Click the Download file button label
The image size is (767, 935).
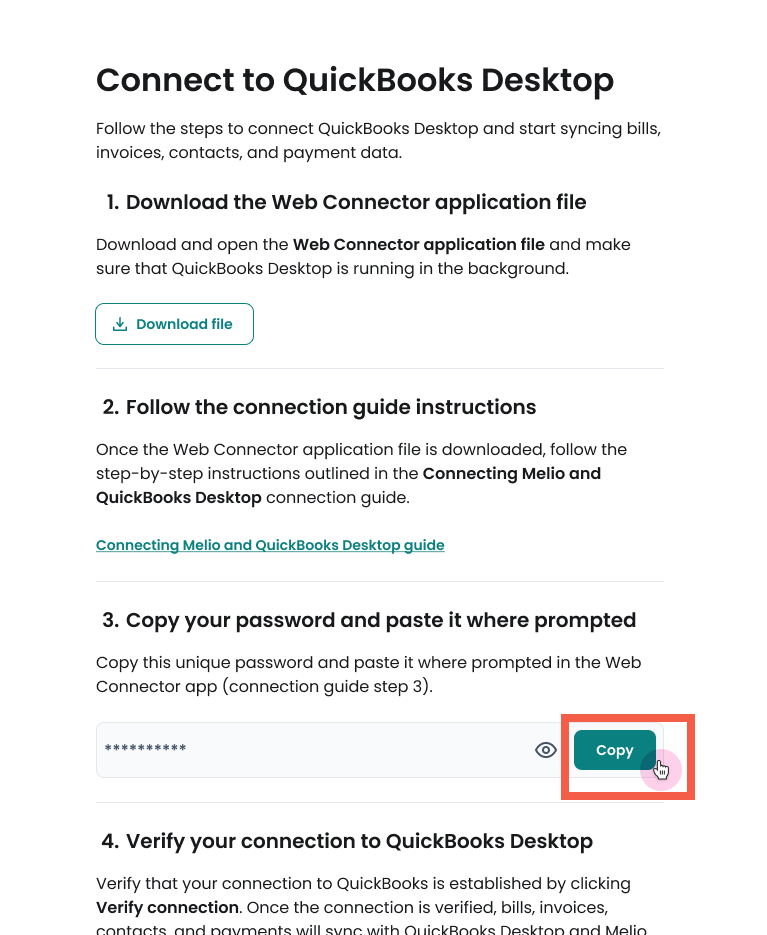[184, 324]
